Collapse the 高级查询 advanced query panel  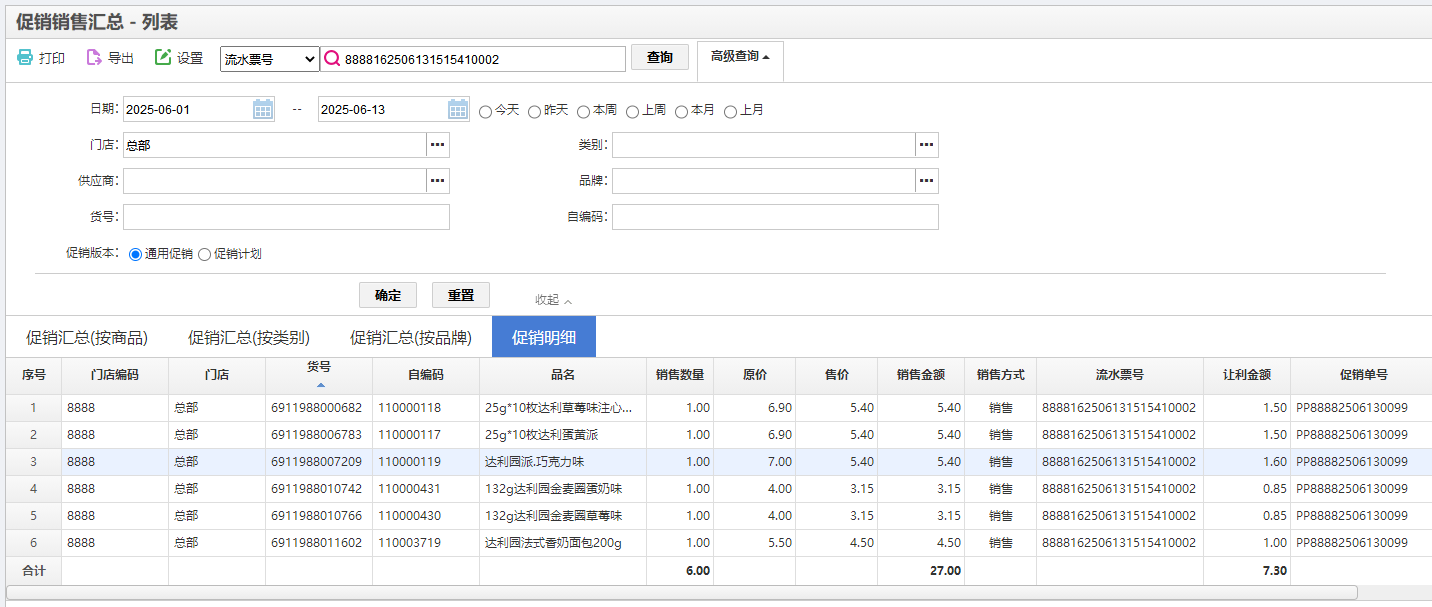[x=740, y=57]
